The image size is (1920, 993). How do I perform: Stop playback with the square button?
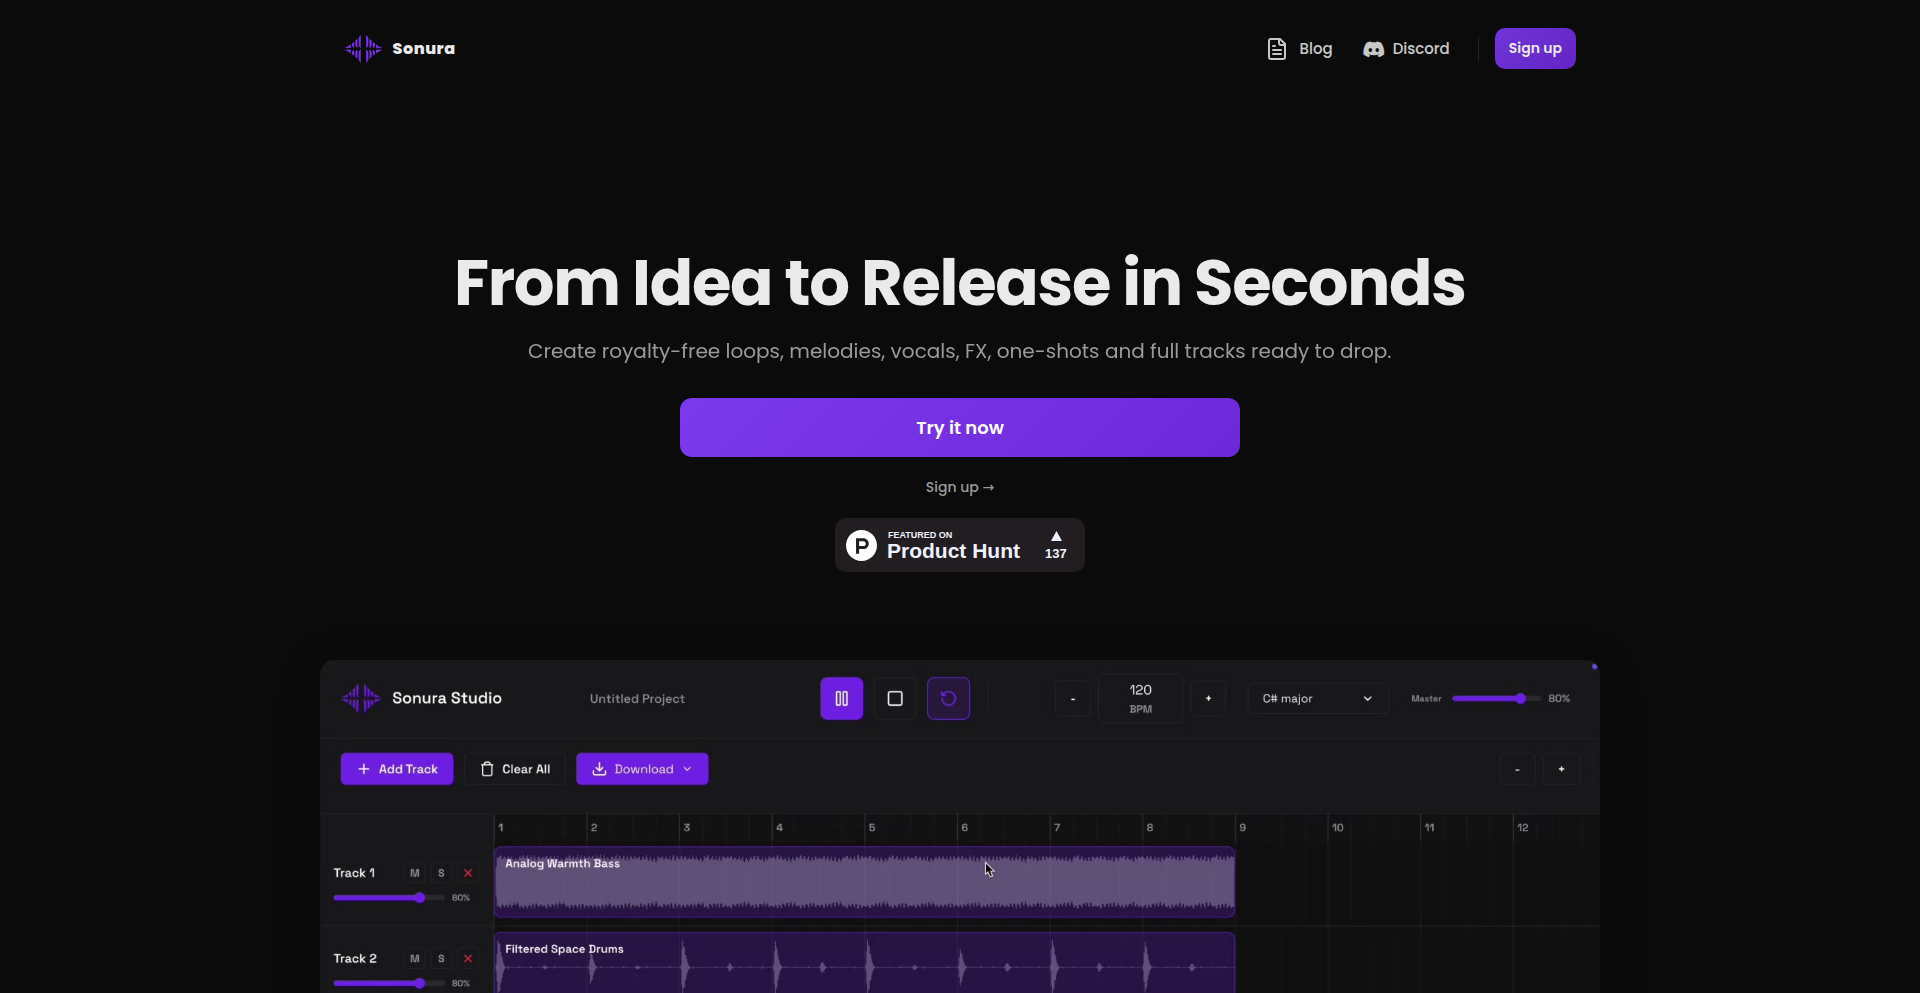coord(895,699)
